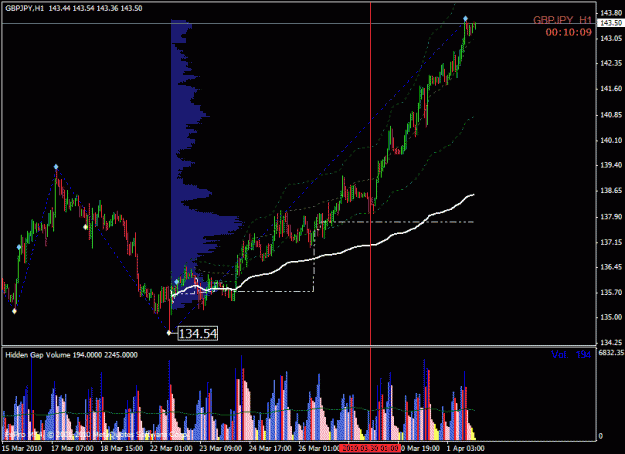Click the 00:10:09 candle countdown timer
This screenshot has height=454, width=625.
[568, 32]
